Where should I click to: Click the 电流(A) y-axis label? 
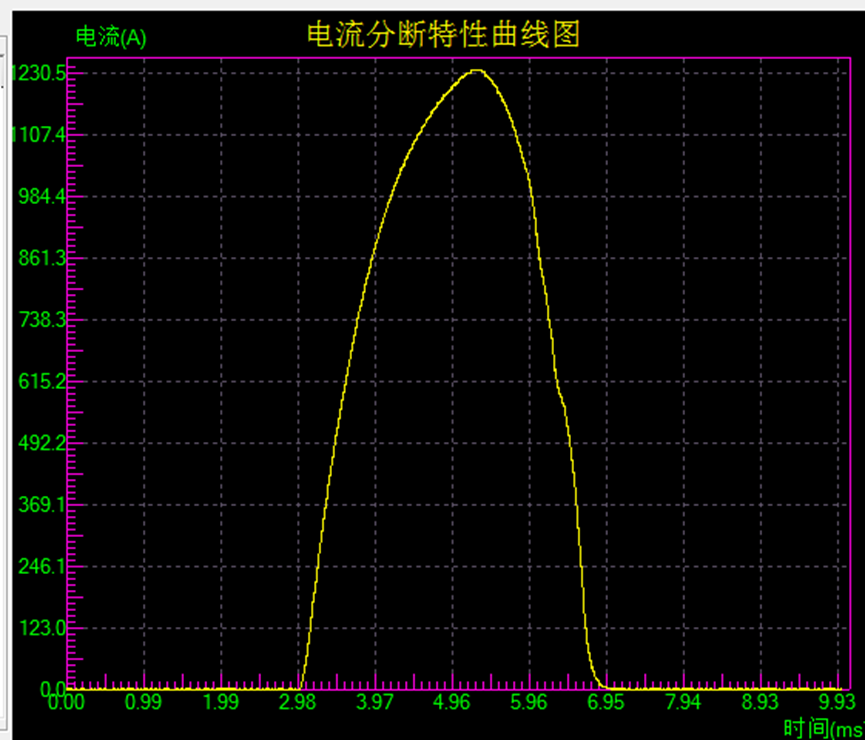click(111, 38)
